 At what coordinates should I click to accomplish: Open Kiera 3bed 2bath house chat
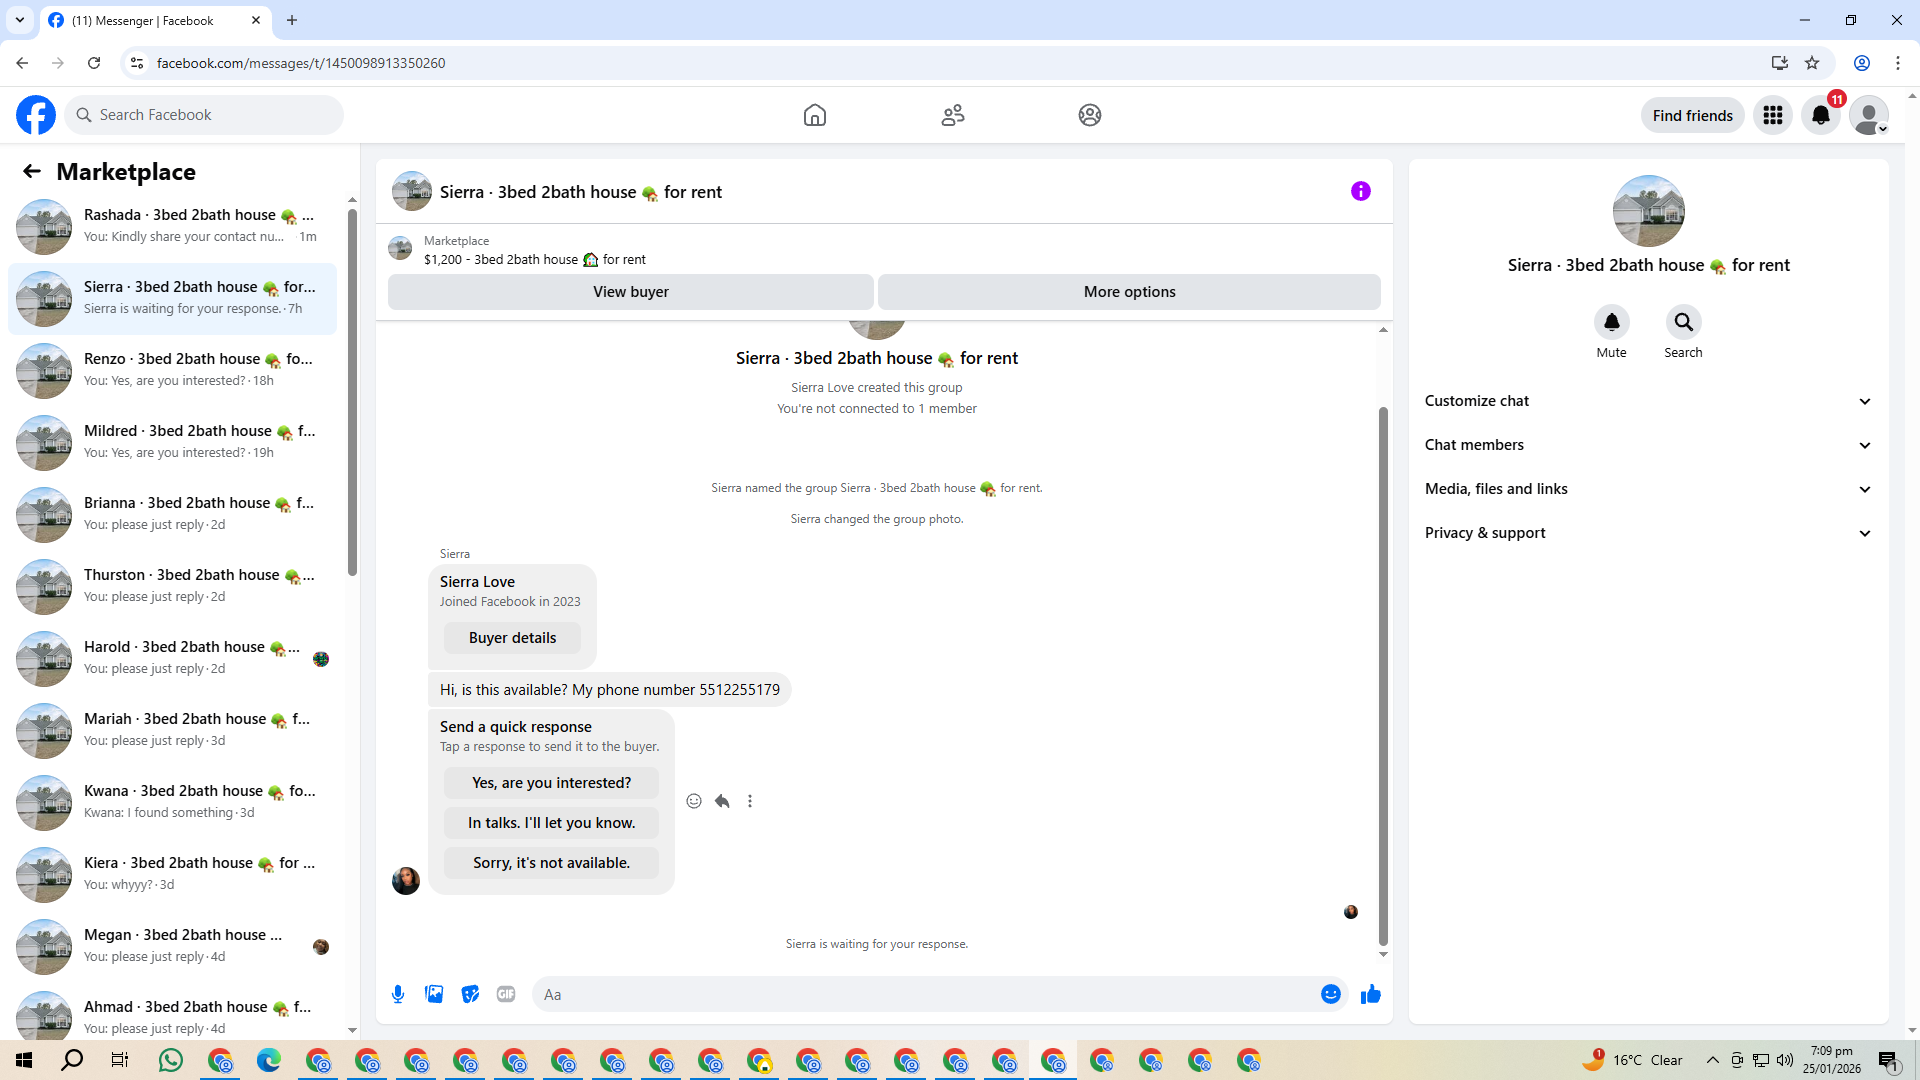[172, 874]
